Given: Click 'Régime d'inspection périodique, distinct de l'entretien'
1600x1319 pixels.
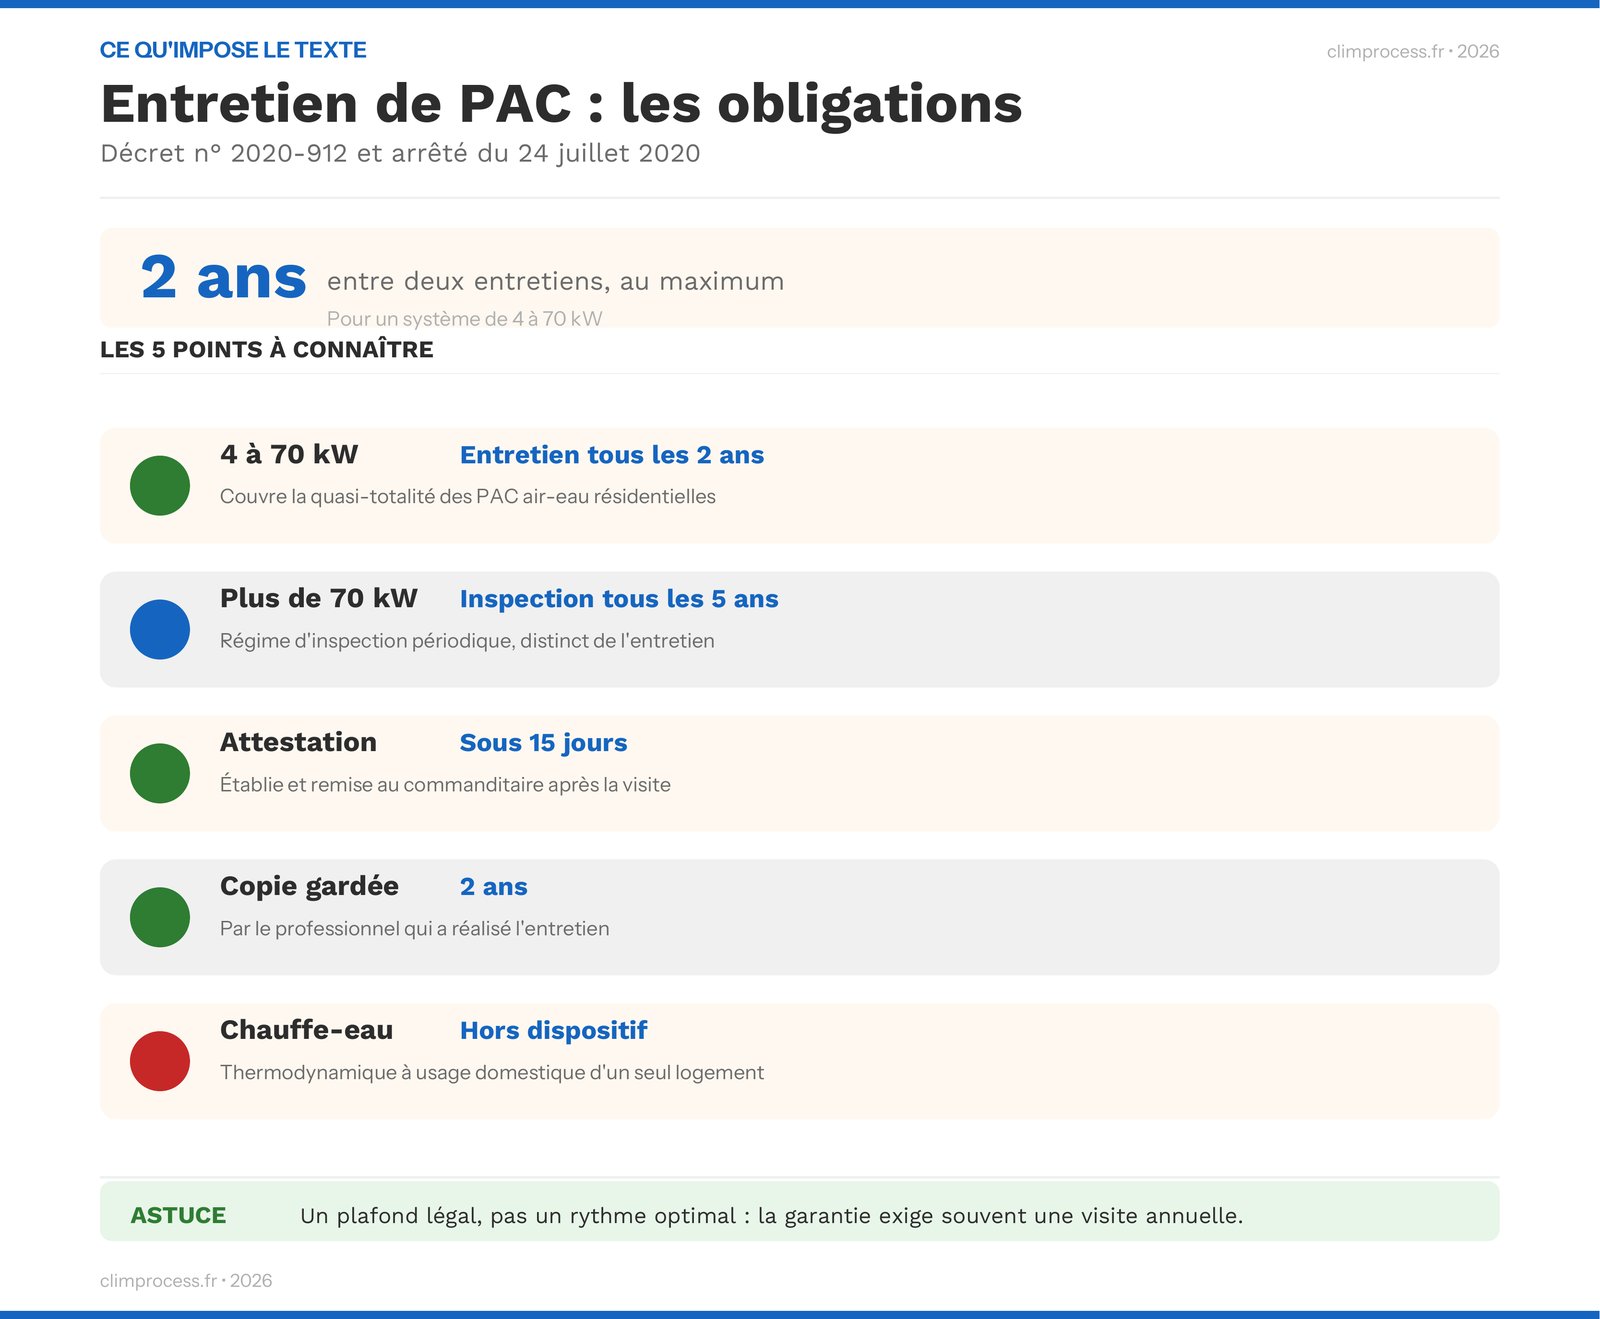Looking at the screenshot, I should (467, 640).
